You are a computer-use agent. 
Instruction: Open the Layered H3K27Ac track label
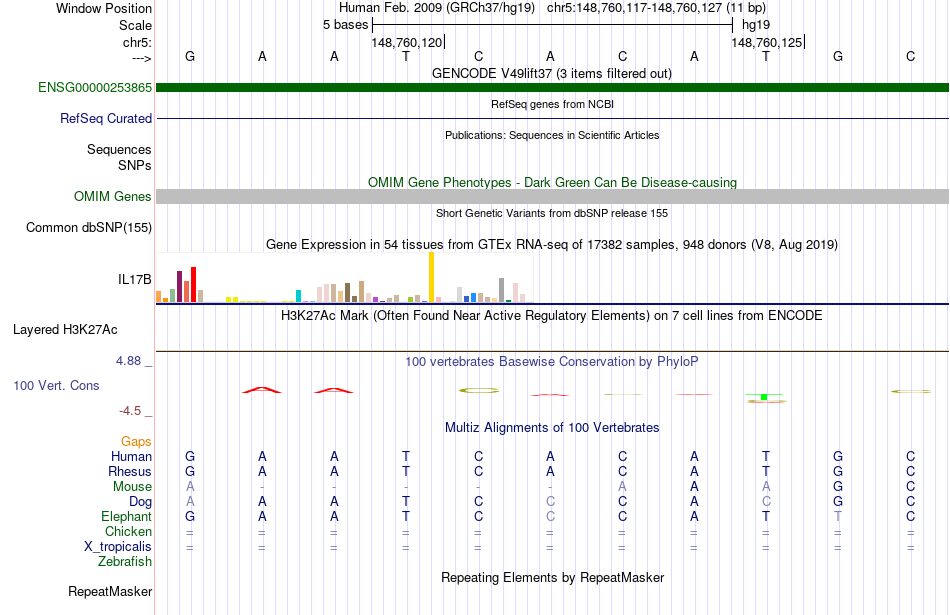(x=65, y=330)
